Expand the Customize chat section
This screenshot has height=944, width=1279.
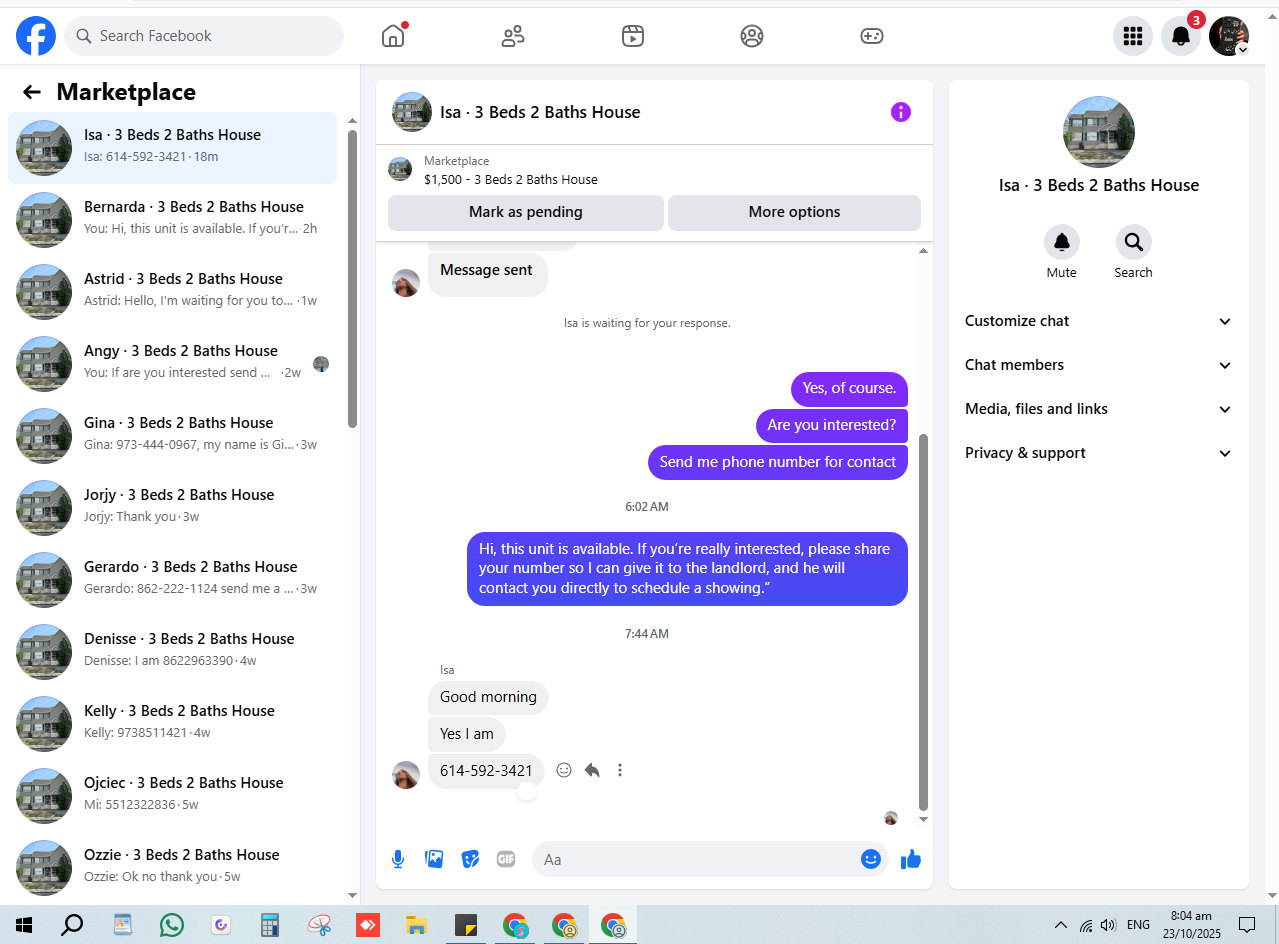point(1099,321)
